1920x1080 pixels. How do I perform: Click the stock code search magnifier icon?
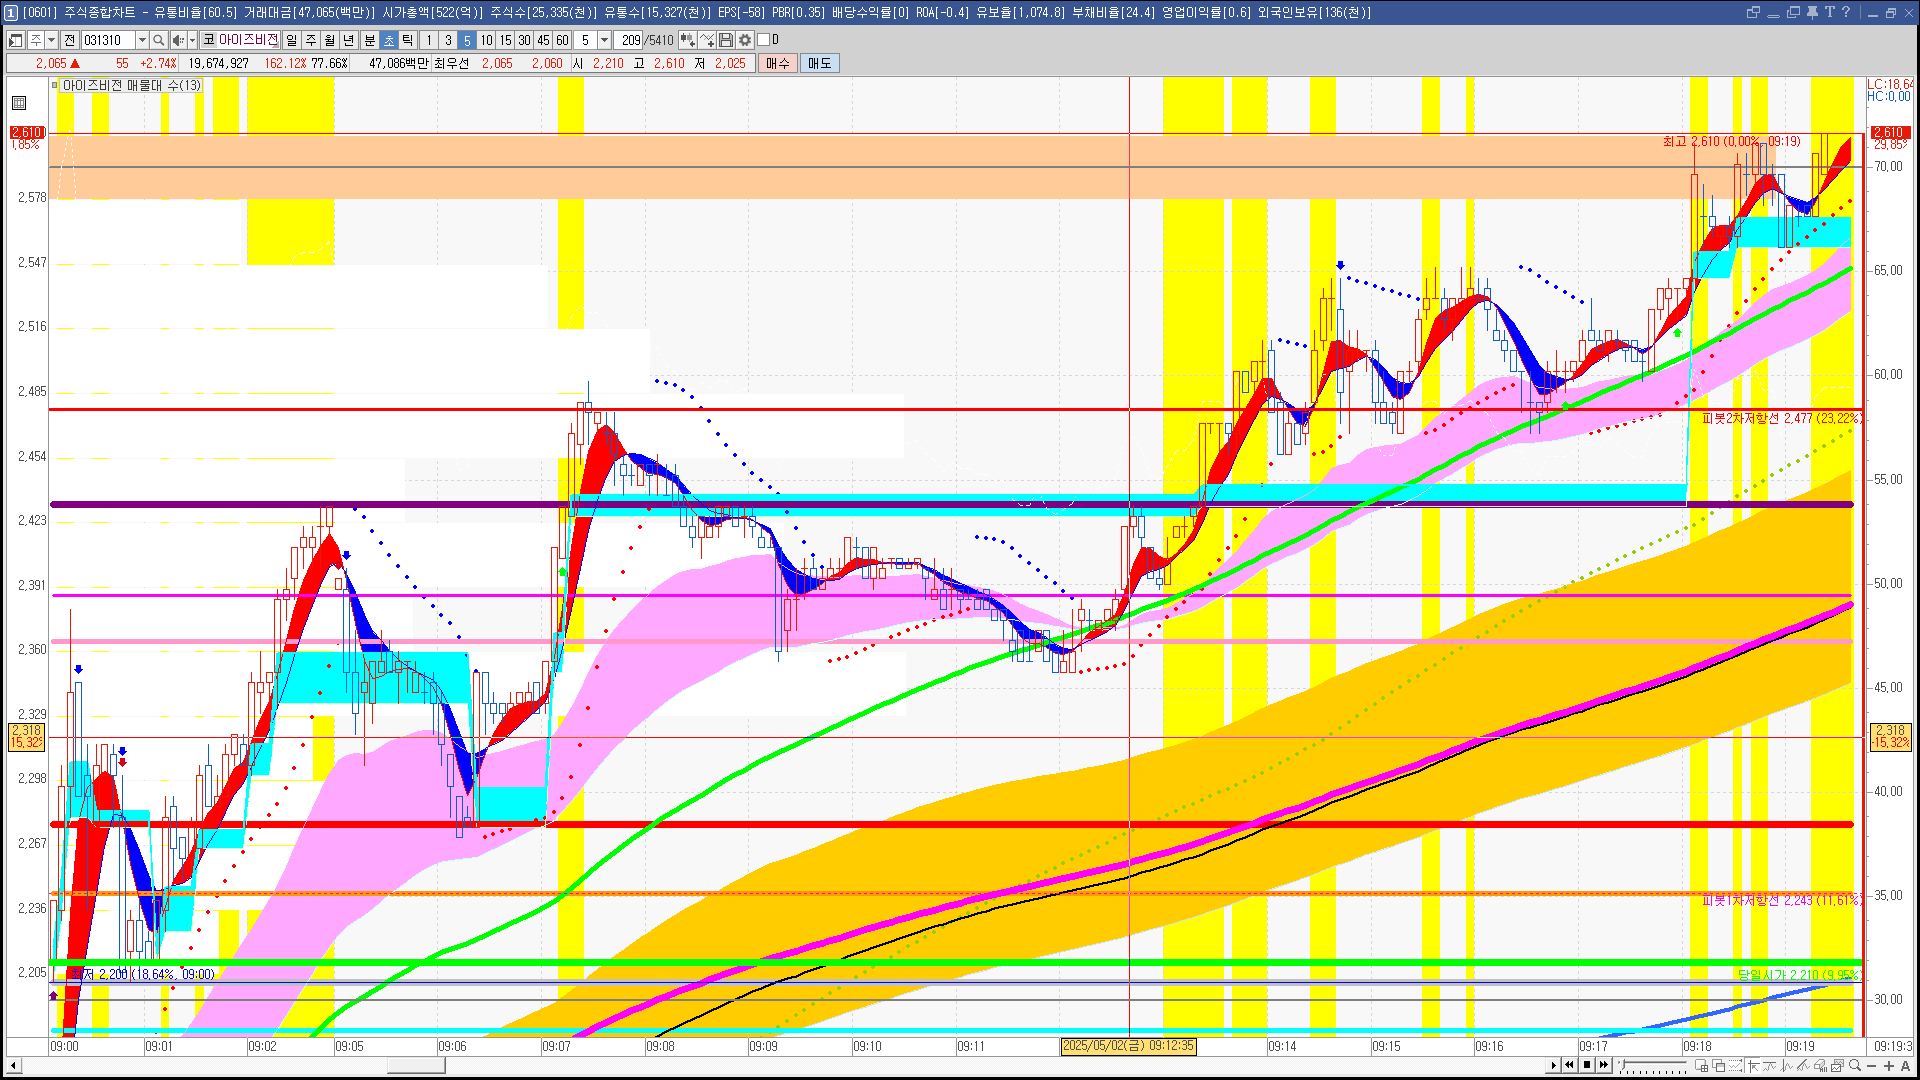[159, 40]
